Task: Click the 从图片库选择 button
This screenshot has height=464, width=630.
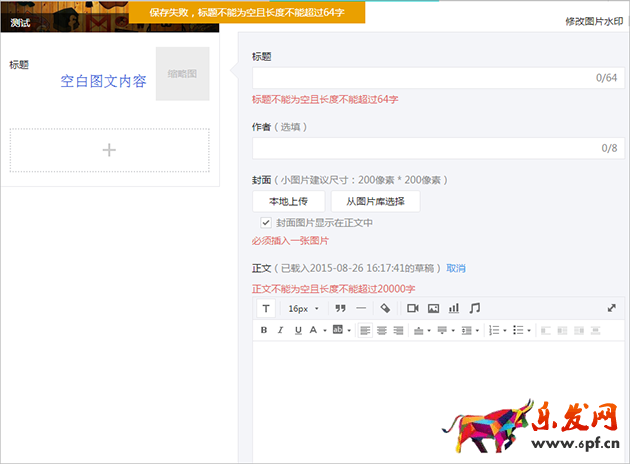Action: [x=375, y=200]
